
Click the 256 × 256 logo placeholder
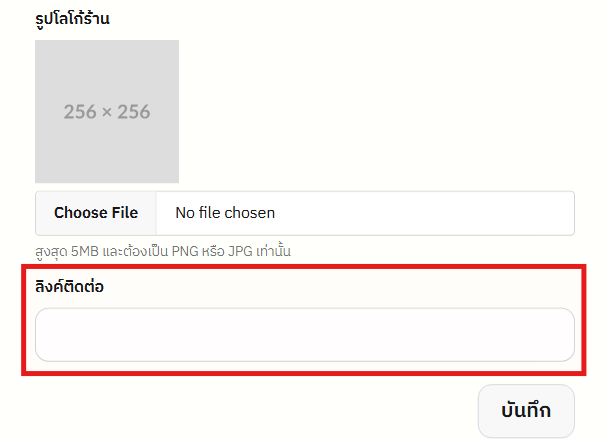tap(107, 112)
